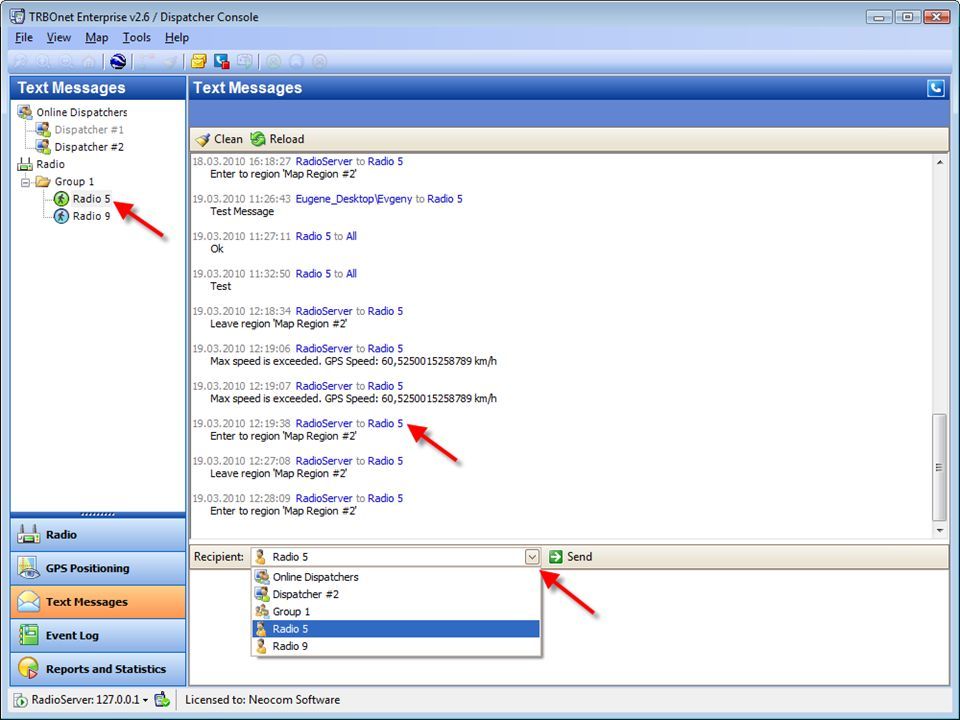This screenshot has height=720, width=960.
Task: Select Radio 9 in the tree
Action: tap(91, 216)
